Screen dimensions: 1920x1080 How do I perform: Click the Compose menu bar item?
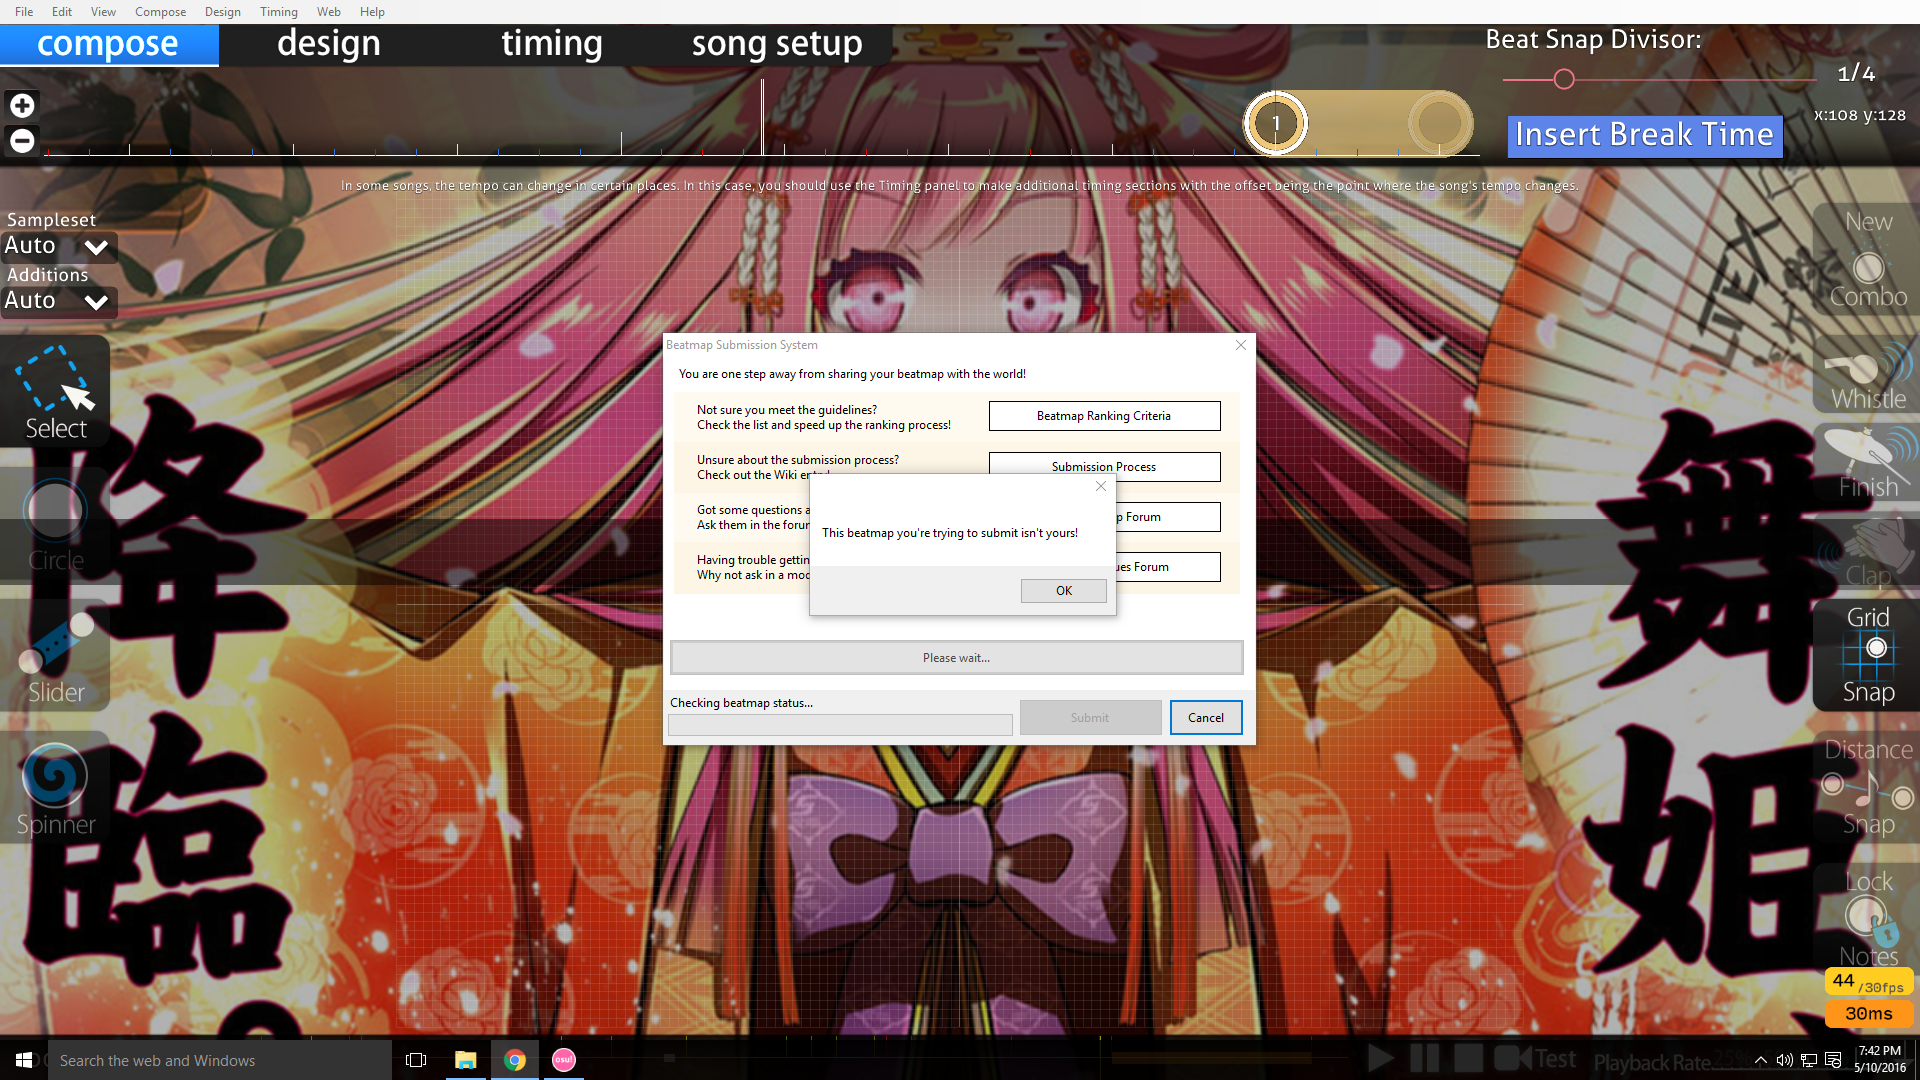point(157,12)
